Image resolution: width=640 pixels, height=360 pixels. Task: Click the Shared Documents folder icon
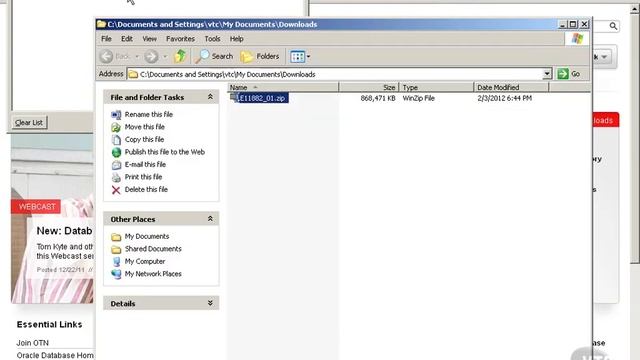coord(116,249)
